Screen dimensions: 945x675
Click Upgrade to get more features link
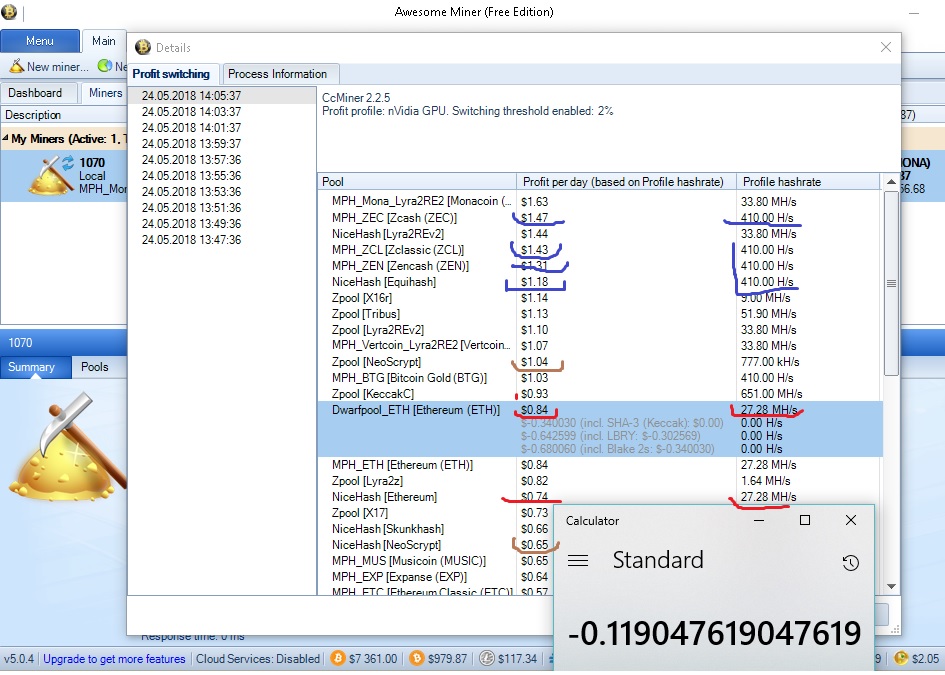114,659
